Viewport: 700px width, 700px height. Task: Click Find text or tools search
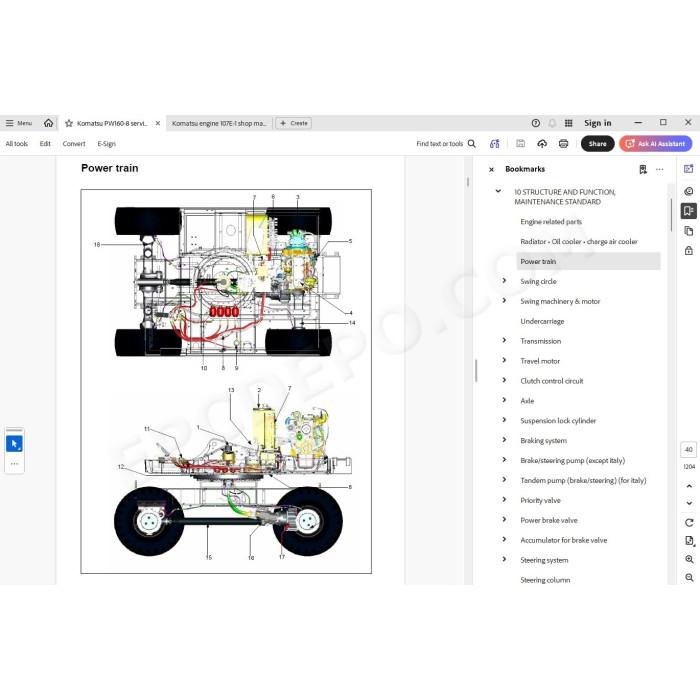tap(446, 144)
